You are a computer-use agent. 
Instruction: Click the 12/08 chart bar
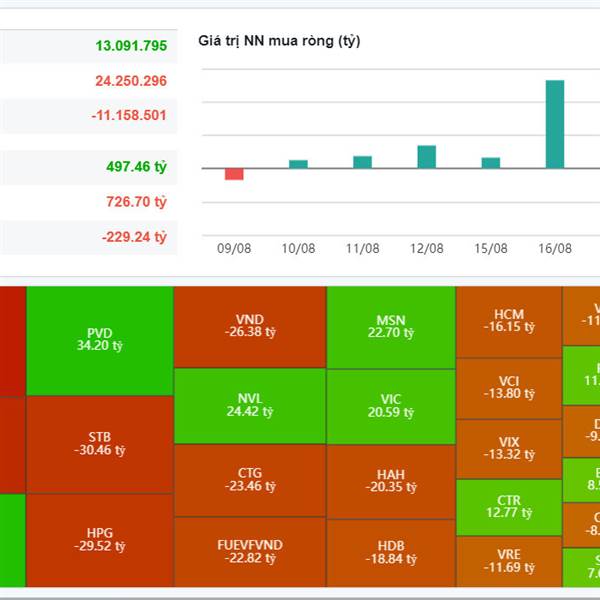pos(427,157)
